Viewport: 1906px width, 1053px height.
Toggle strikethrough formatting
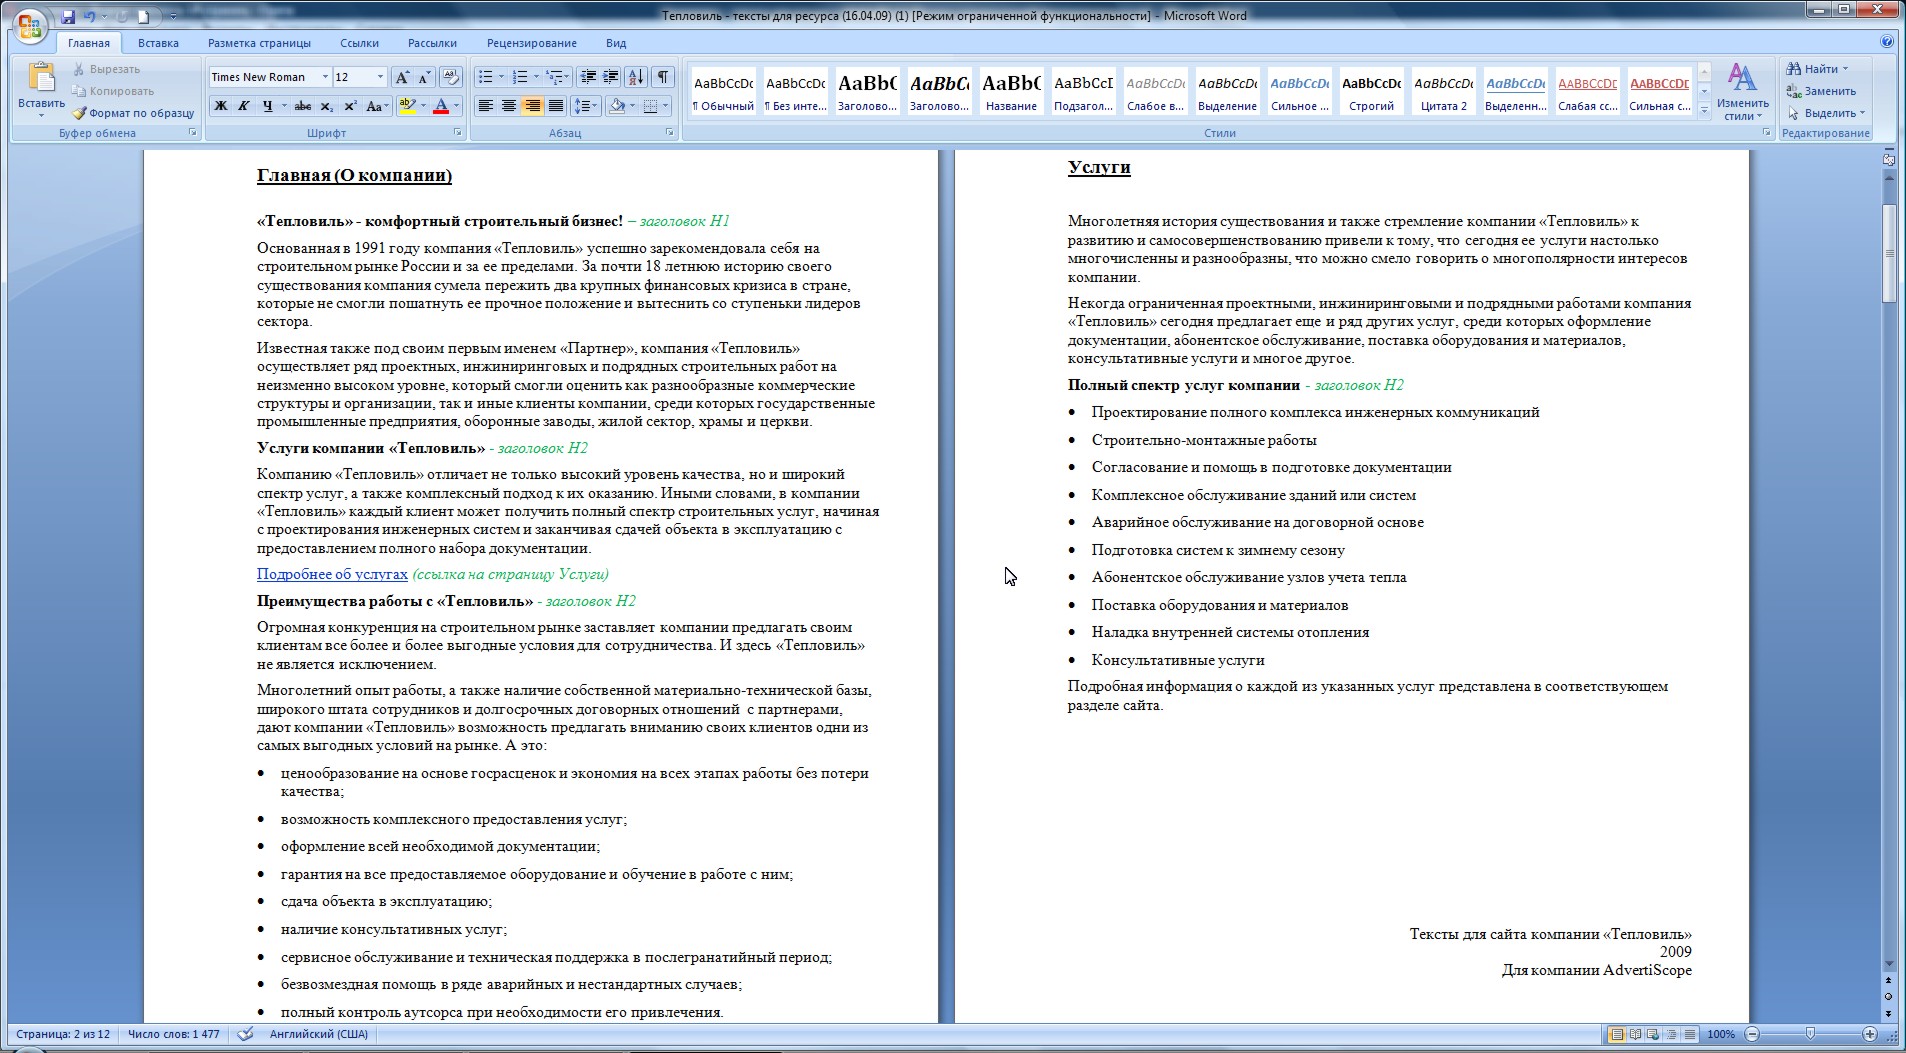(303, 106)
